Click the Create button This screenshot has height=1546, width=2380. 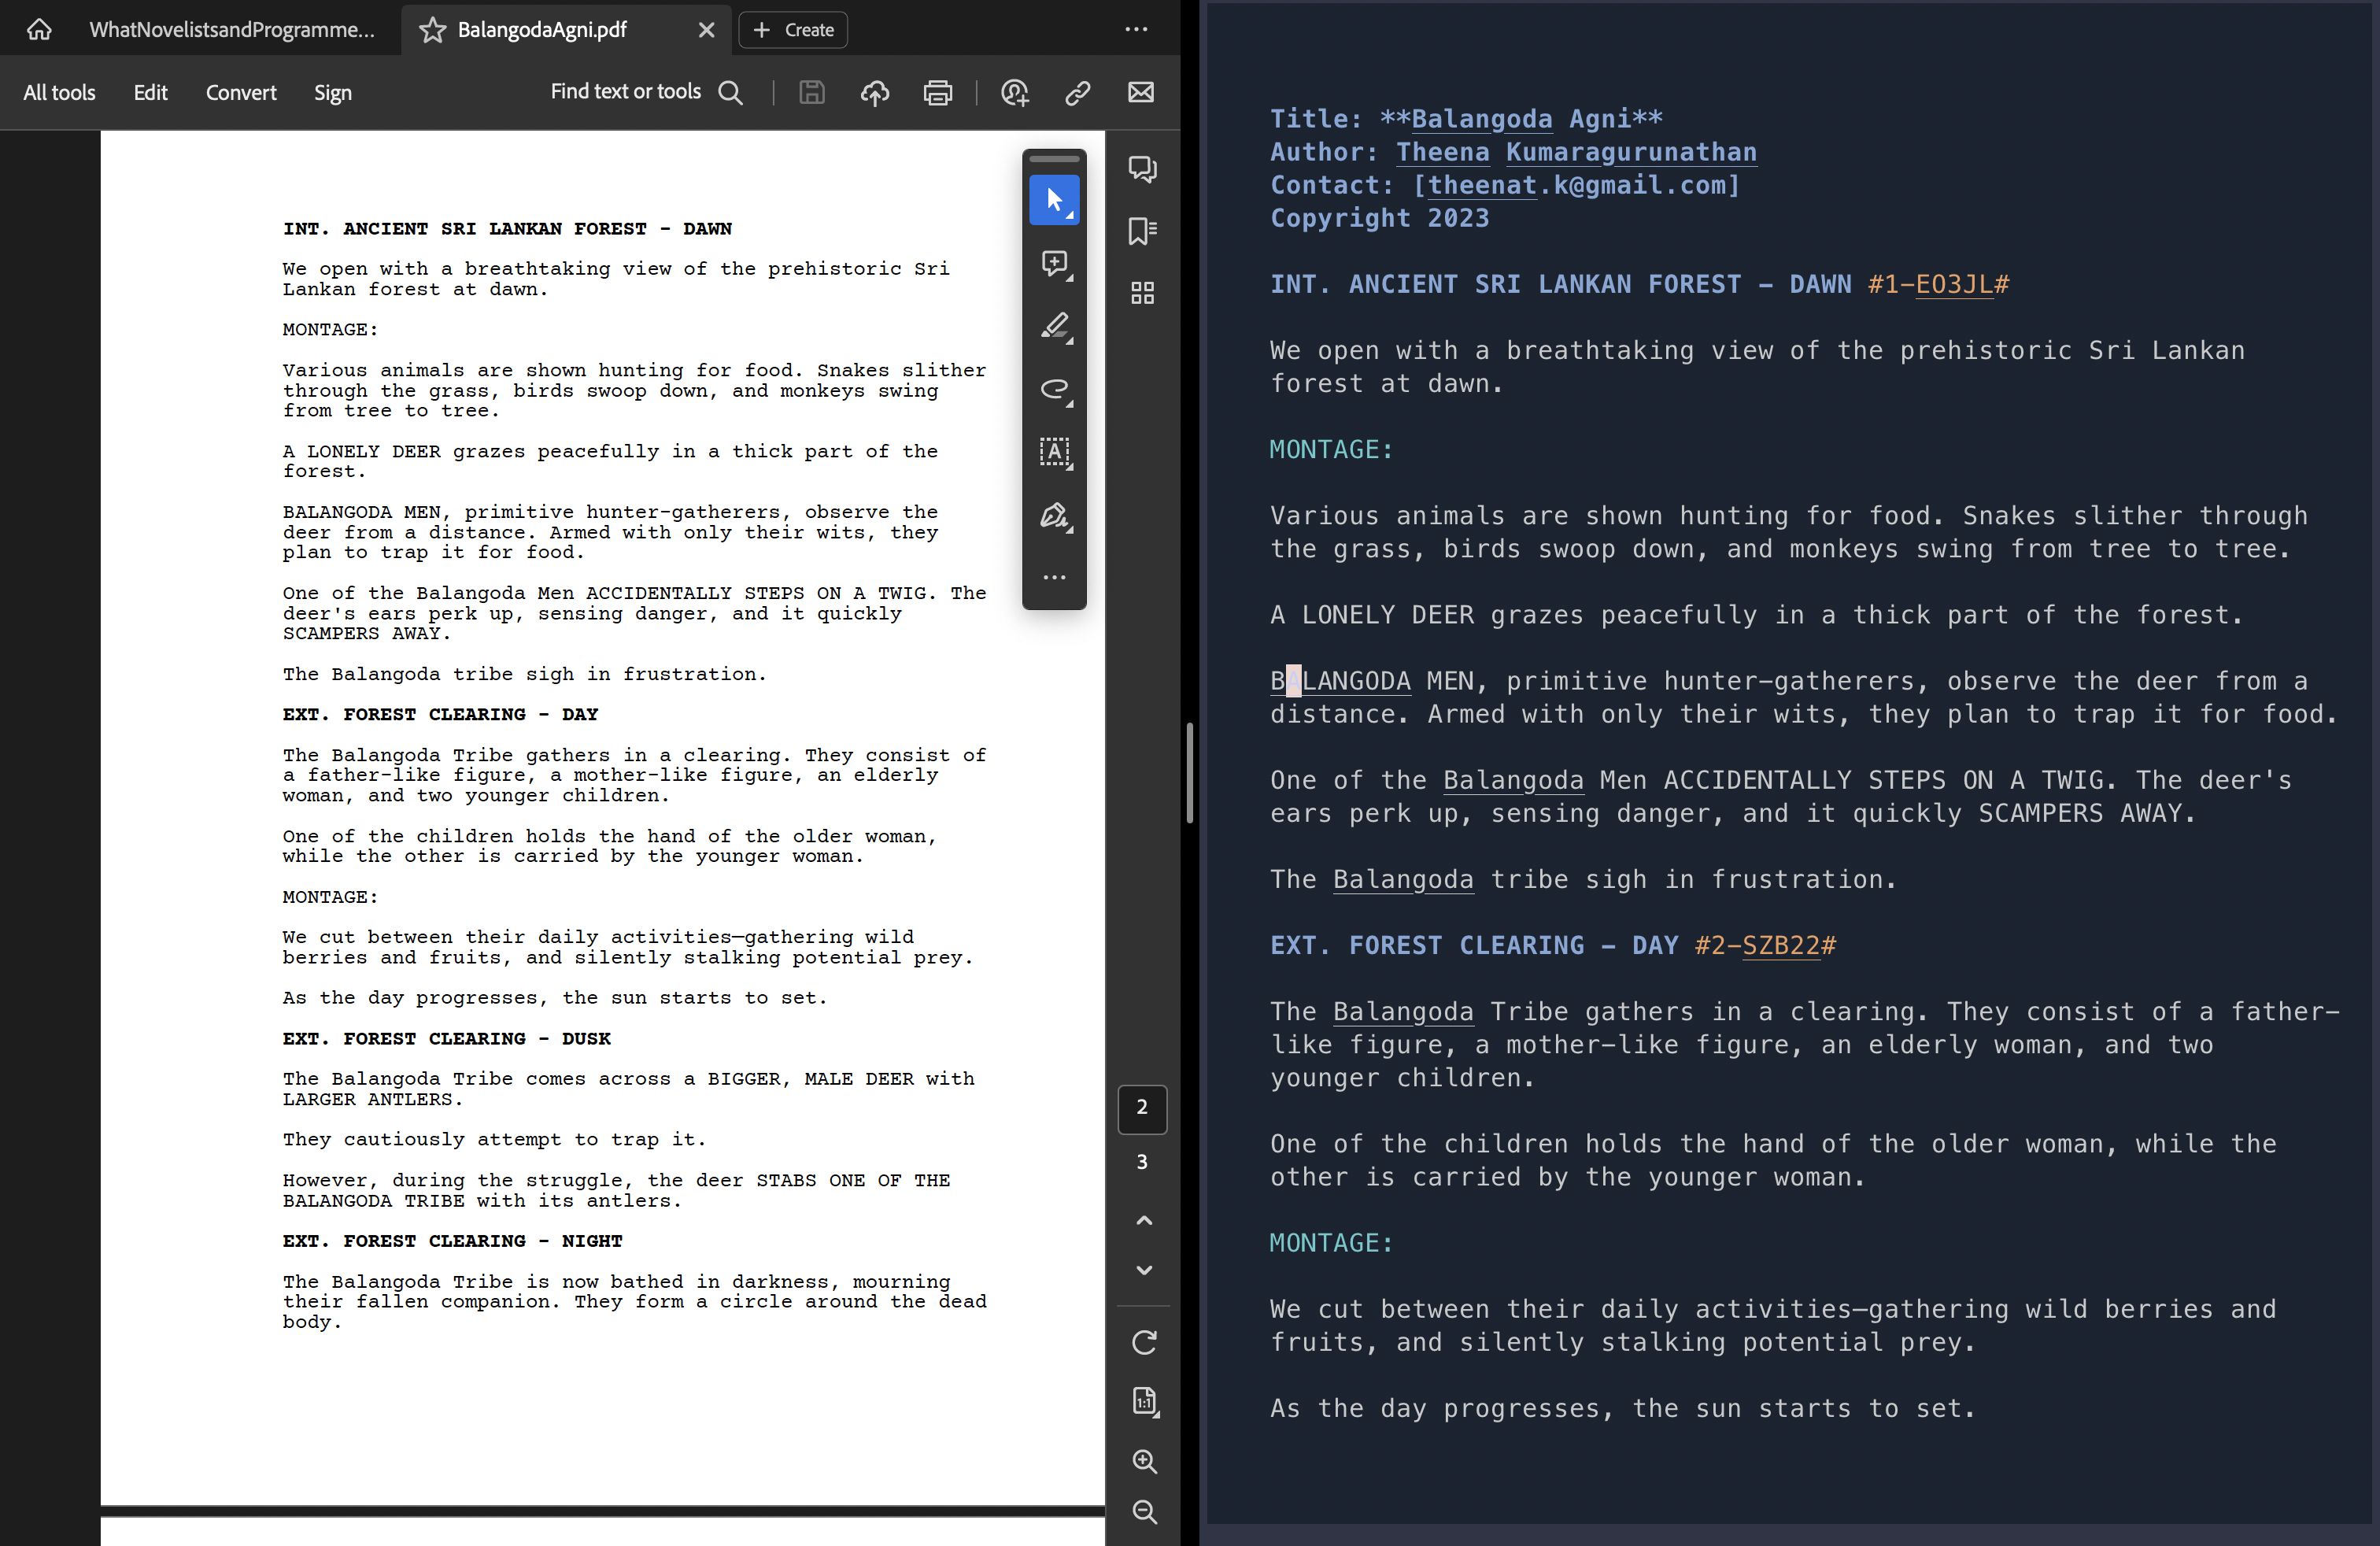793,30
